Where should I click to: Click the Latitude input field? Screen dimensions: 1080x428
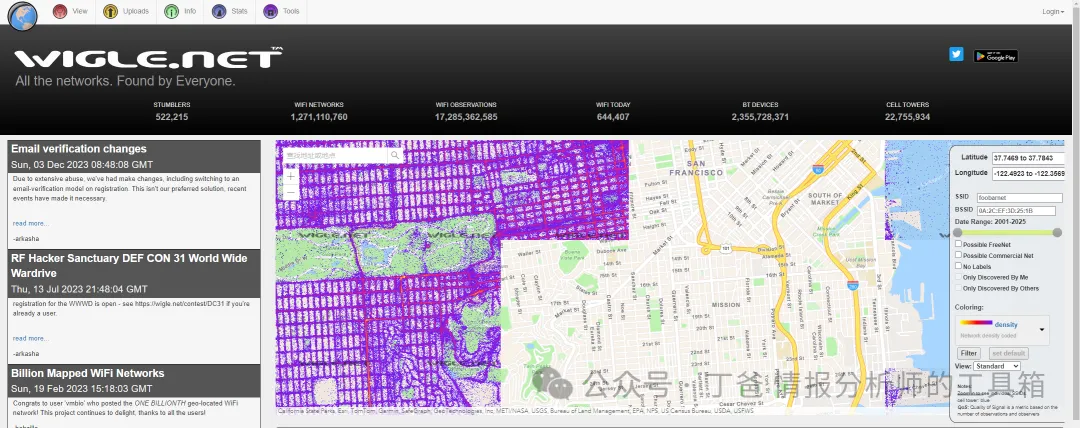(x=1028, y=159)
